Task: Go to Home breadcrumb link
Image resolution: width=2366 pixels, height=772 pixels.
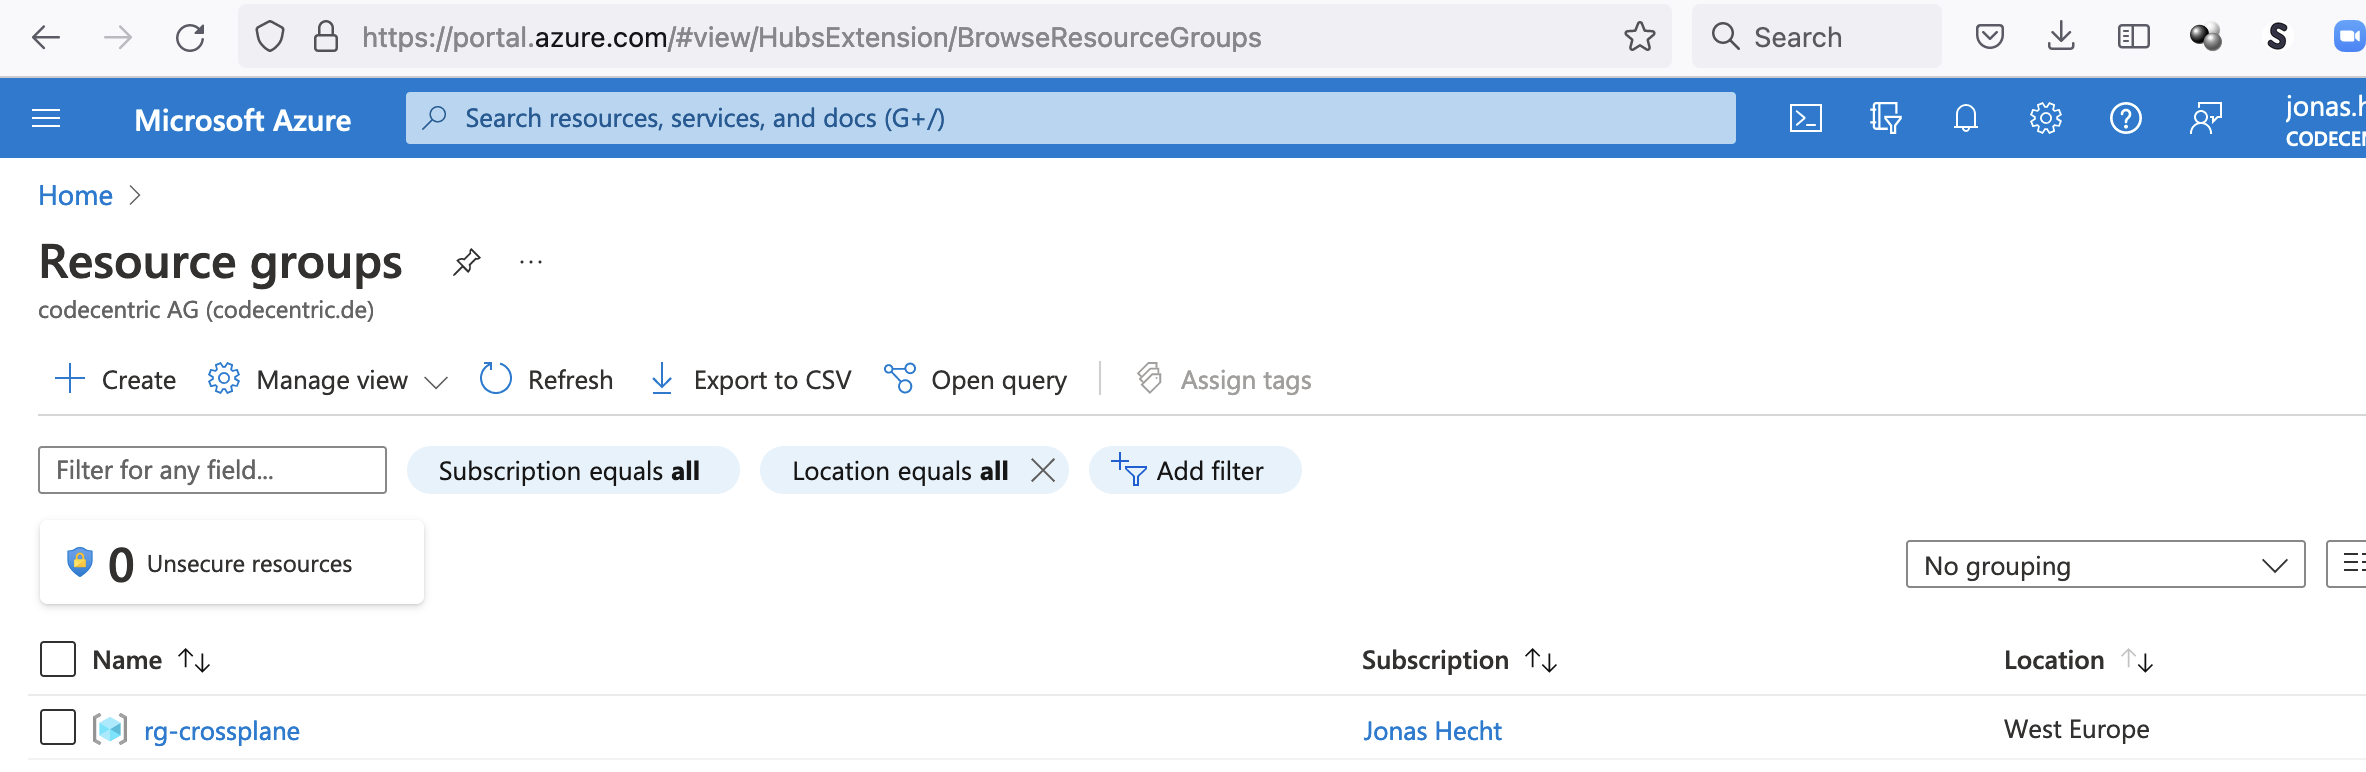Action: tap(75, 195)
